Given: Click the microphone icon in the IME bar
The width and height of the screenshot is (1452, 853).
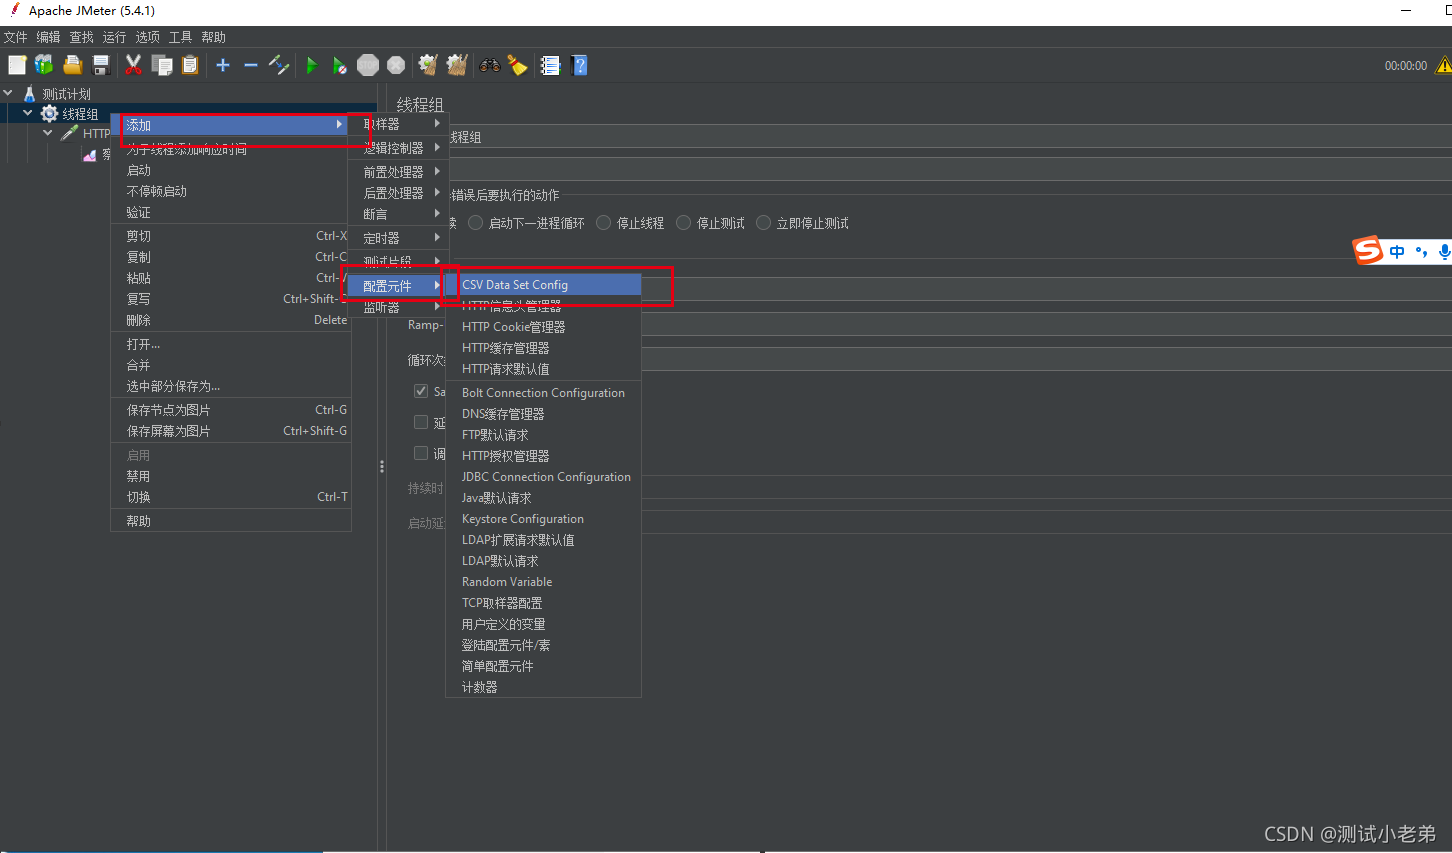Looking at the screenshot, I should (1444, 252).
